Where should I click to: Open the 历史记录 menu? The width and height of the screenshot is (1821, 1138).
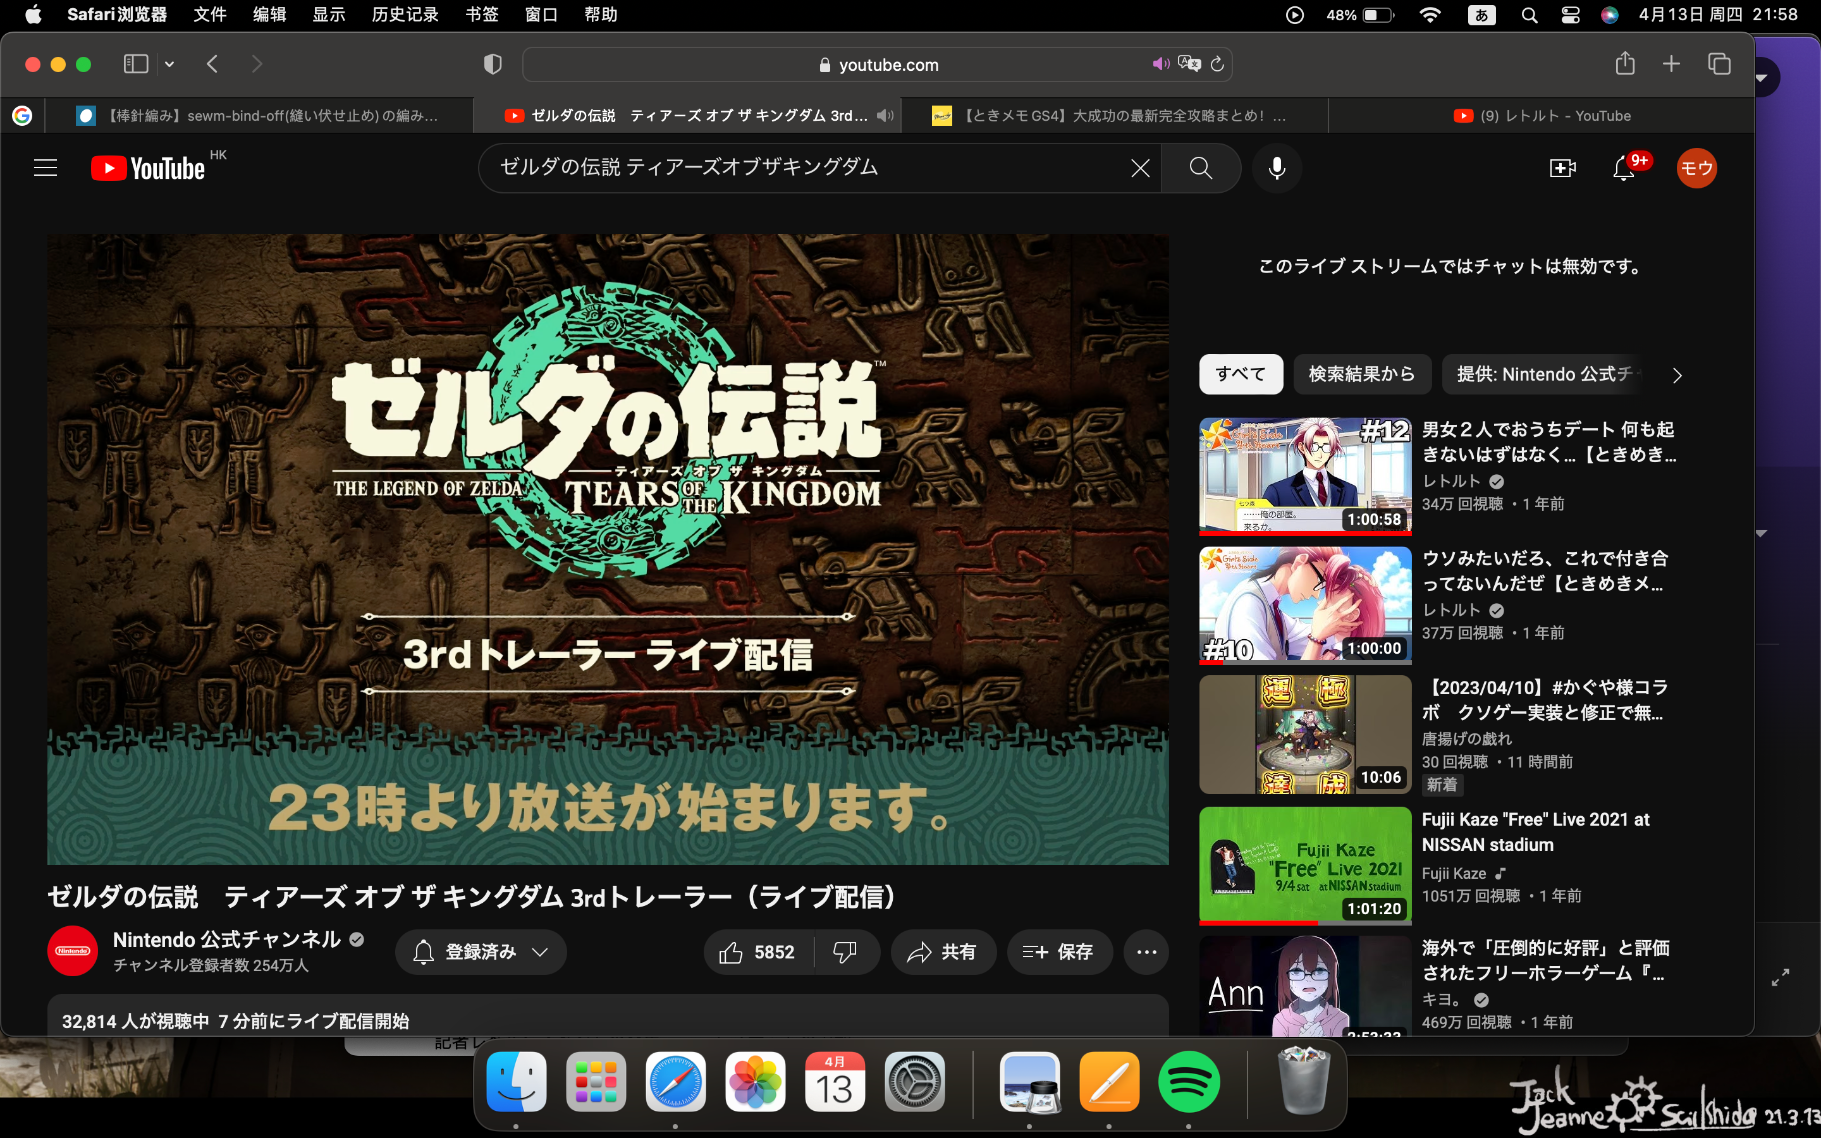[405, 15]
